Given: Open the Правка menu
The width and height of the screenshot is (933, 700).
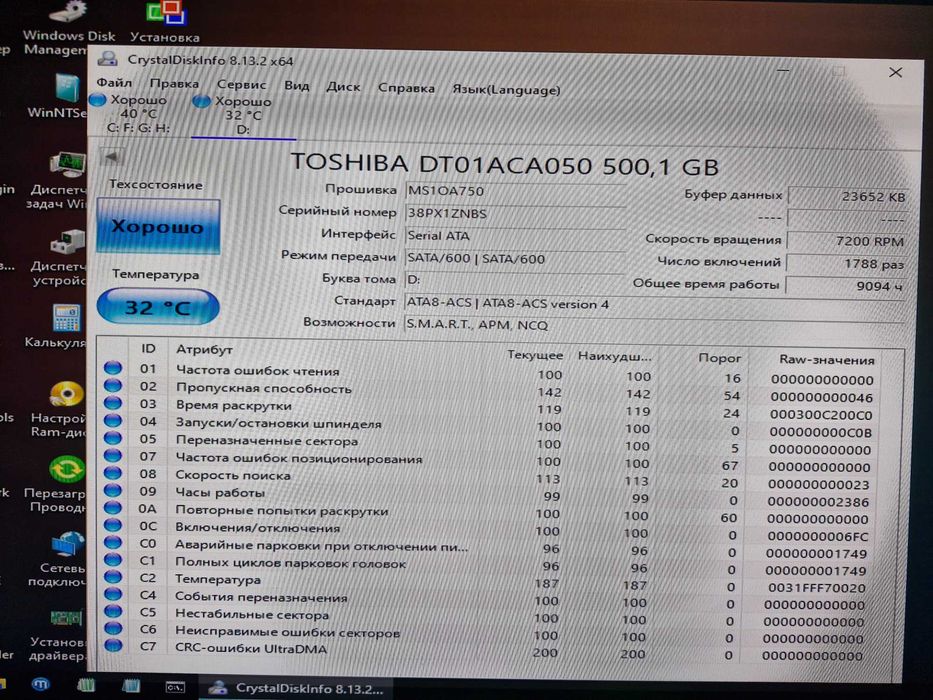Looking at the screenshot, I should click(174, 83).
